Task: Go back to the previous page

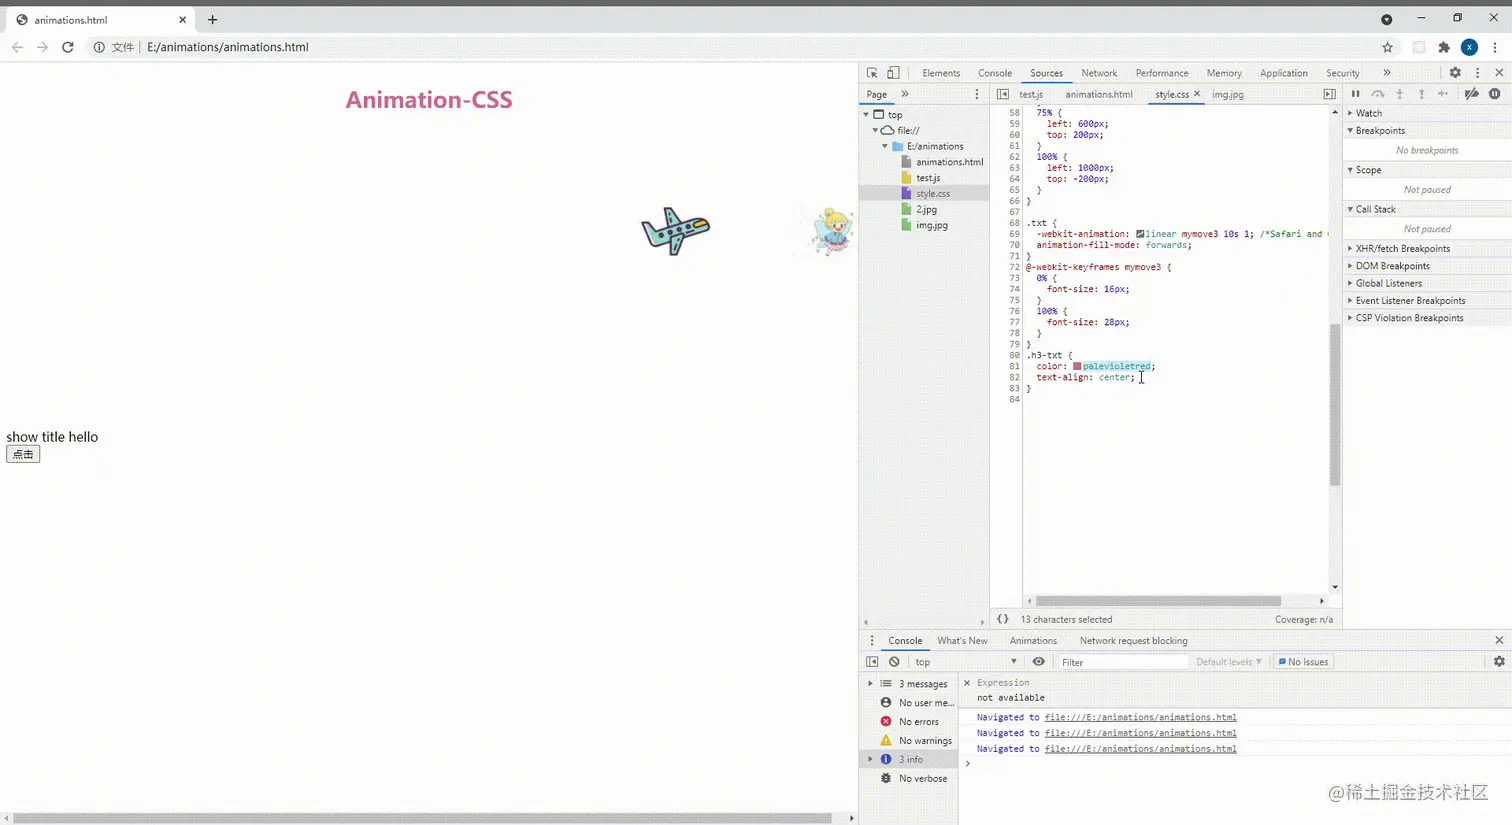Action: [x=17, y=47]
